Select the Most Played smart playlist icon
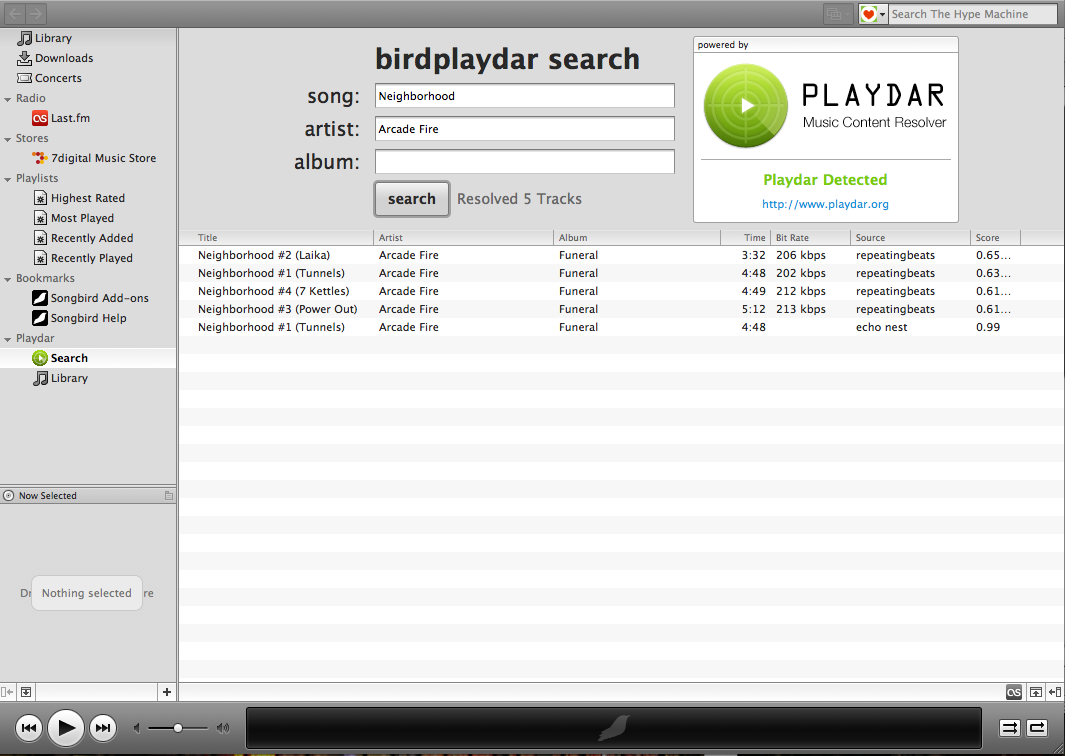Screen dimensions: 1065x756 (40, 218)
